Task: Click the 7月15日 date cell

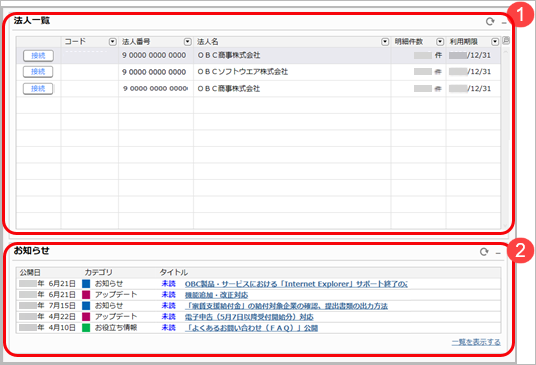Action: (x=47, y=306)
